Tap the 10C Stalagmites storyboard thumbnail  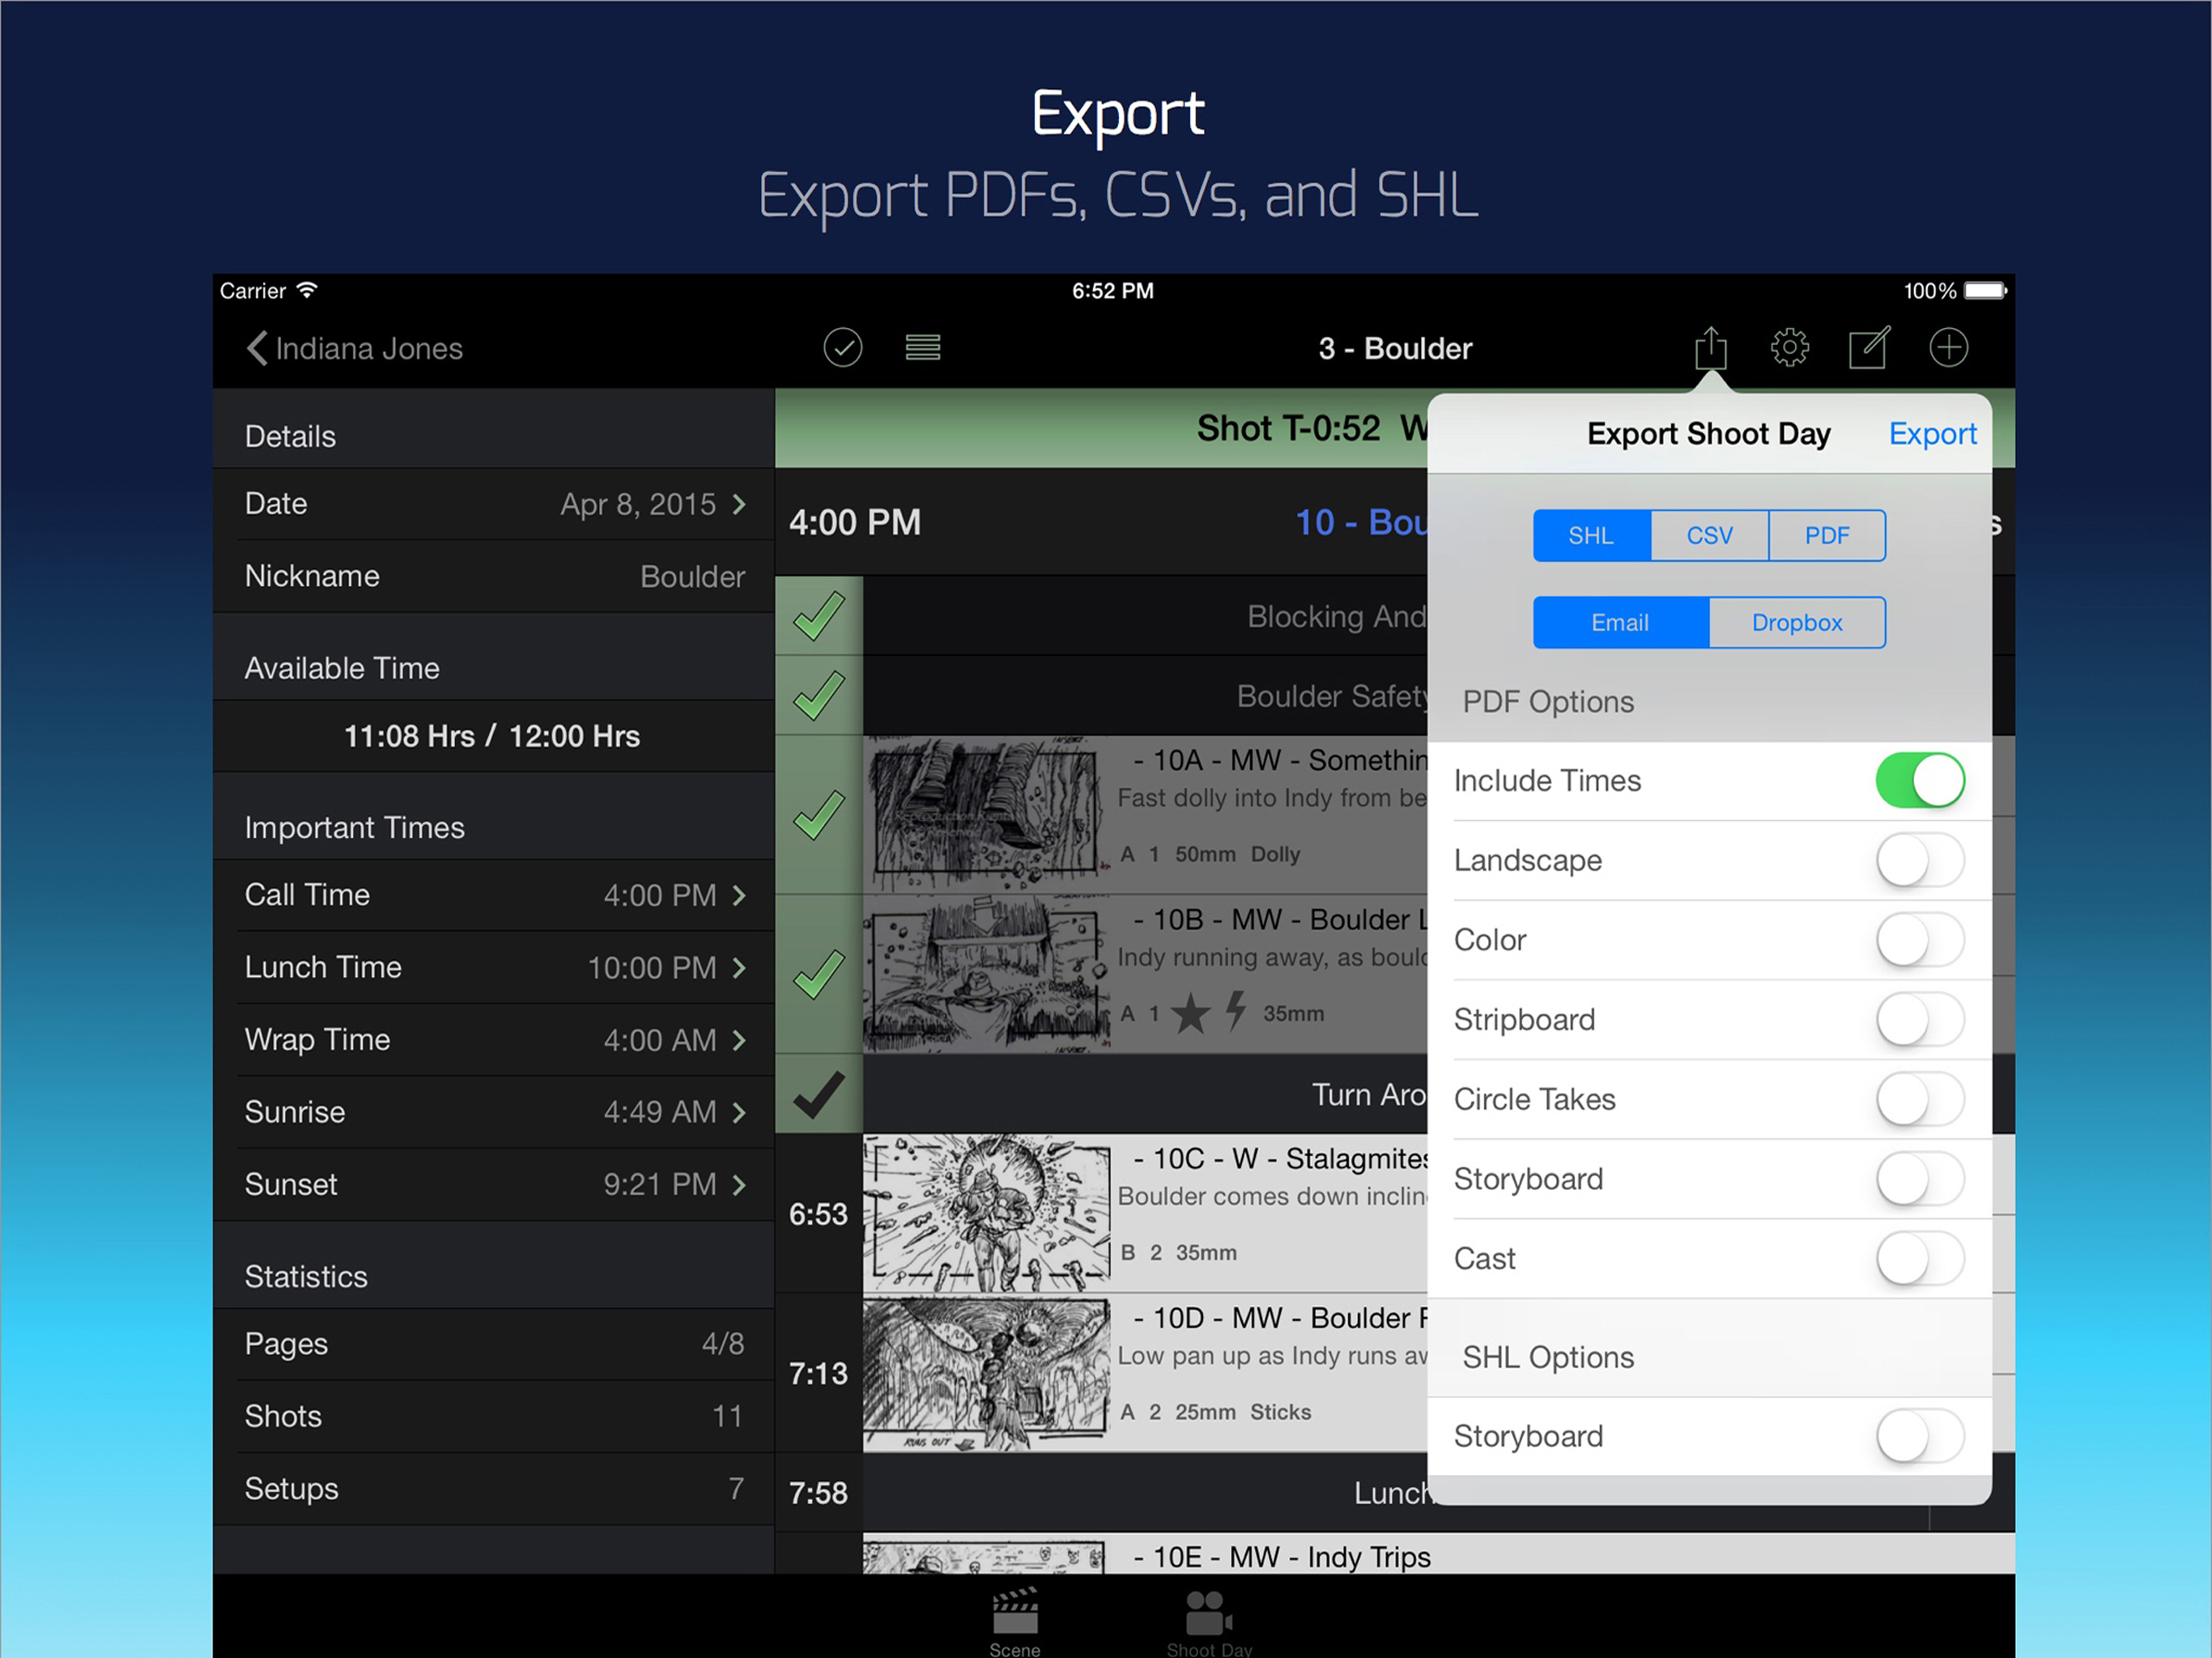(986, 1213)
